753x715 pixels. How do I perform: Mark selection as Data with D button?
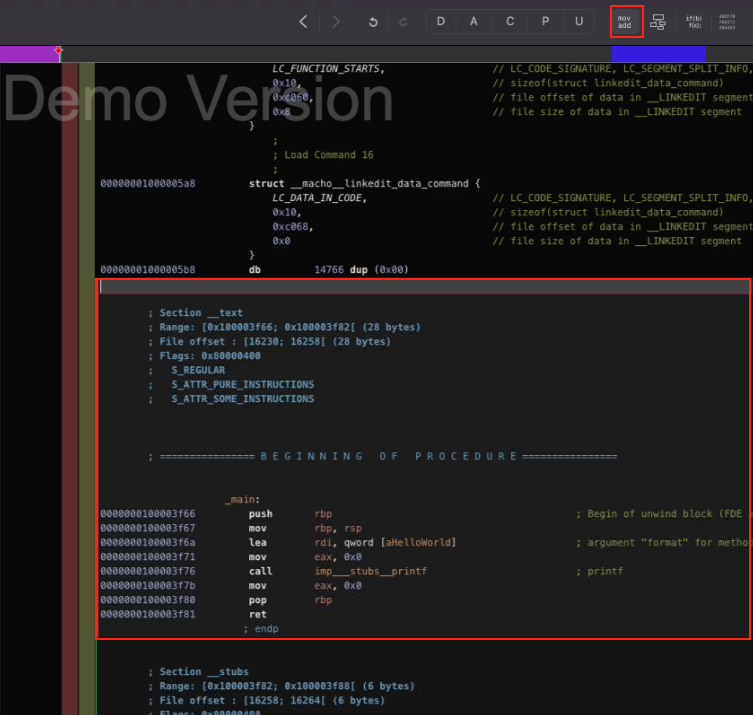(441, 21)
